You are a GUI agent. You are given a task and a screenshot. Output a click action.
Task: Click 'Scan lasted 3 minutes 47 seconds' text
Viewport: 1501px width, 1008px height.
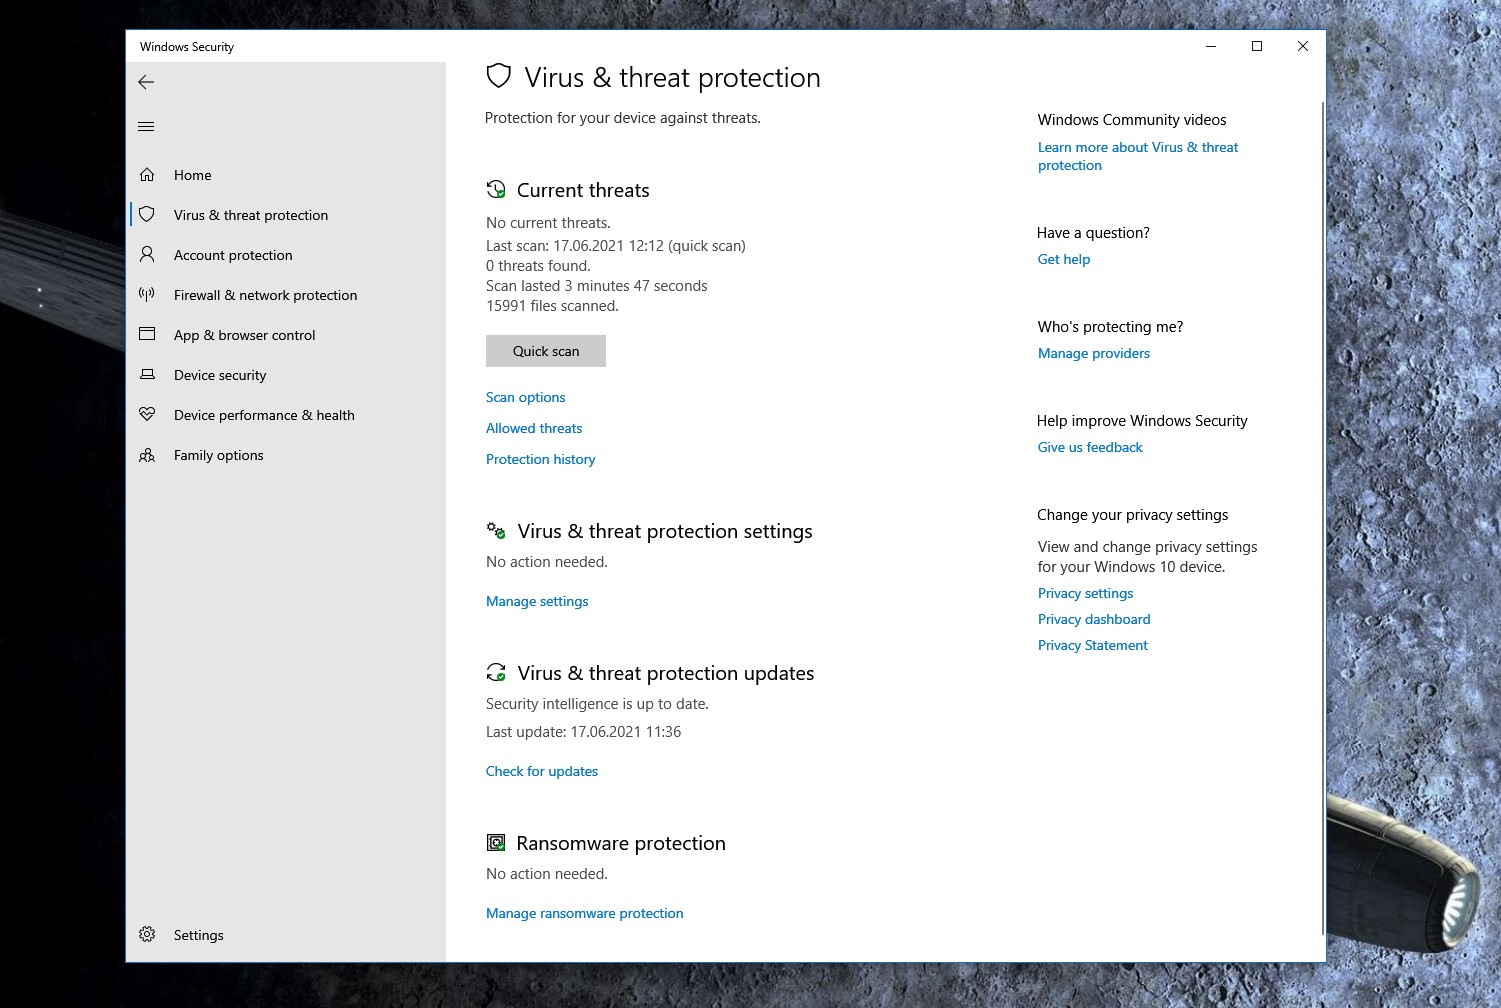(x=596, y=286)
